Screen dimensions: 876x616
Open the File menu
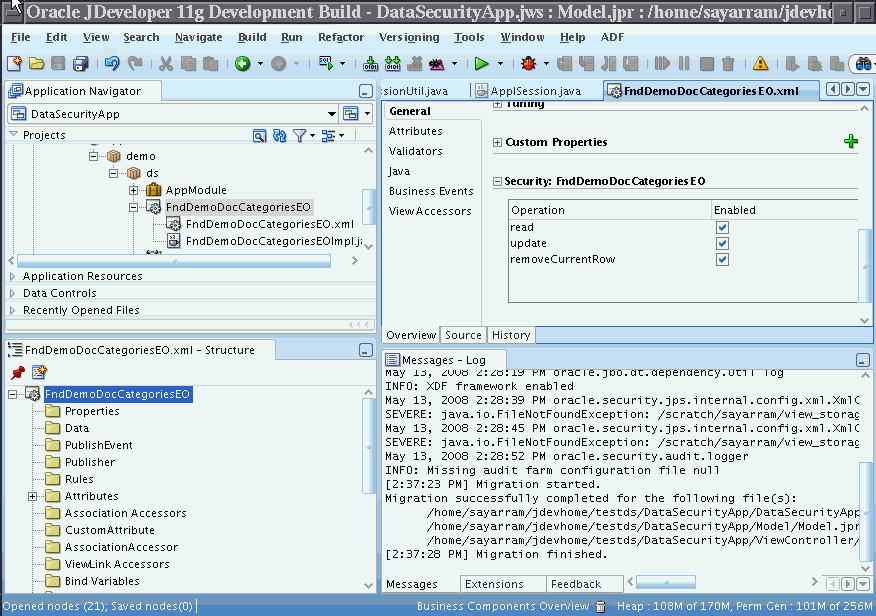point(21,37)
